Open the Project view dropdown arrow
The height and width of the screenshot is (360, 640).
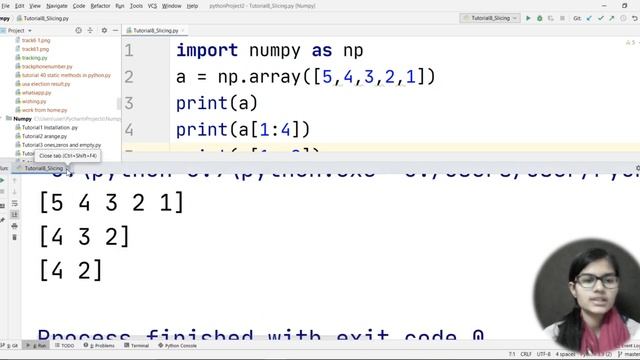pos(30,31)
